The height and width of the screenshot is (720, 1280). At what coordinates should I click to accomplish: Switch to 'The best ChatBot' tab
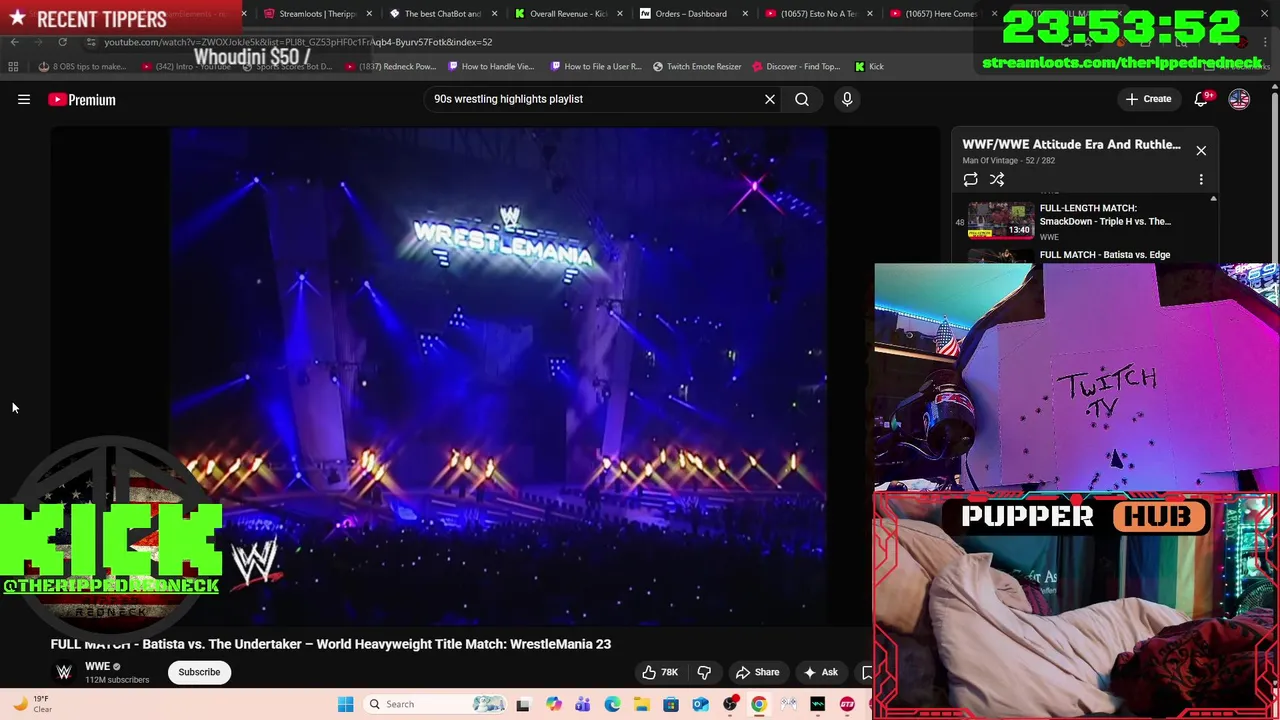tap(442, 14)
